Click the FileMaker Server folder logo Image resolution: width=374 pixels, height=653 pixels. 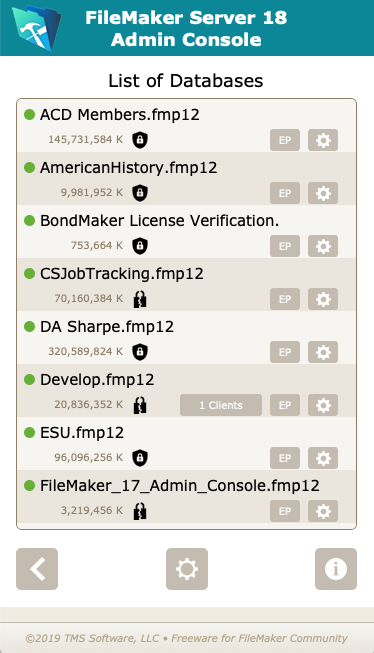(36, 28)
